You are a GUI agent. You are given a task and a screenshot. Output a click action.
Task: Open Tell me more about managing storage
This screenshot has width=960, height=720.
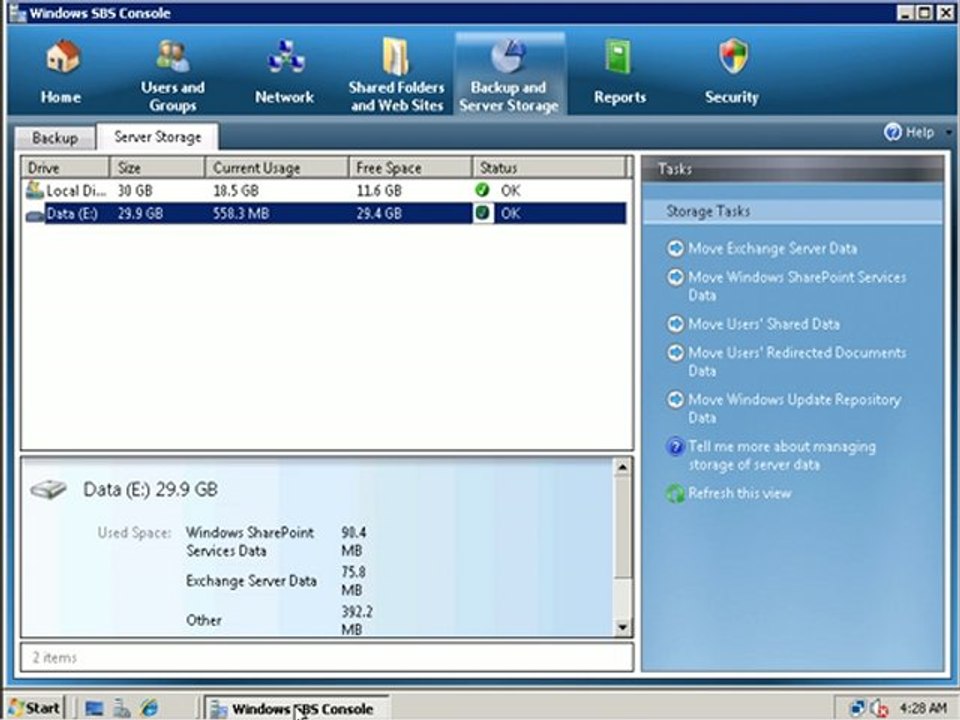point(782,456)
